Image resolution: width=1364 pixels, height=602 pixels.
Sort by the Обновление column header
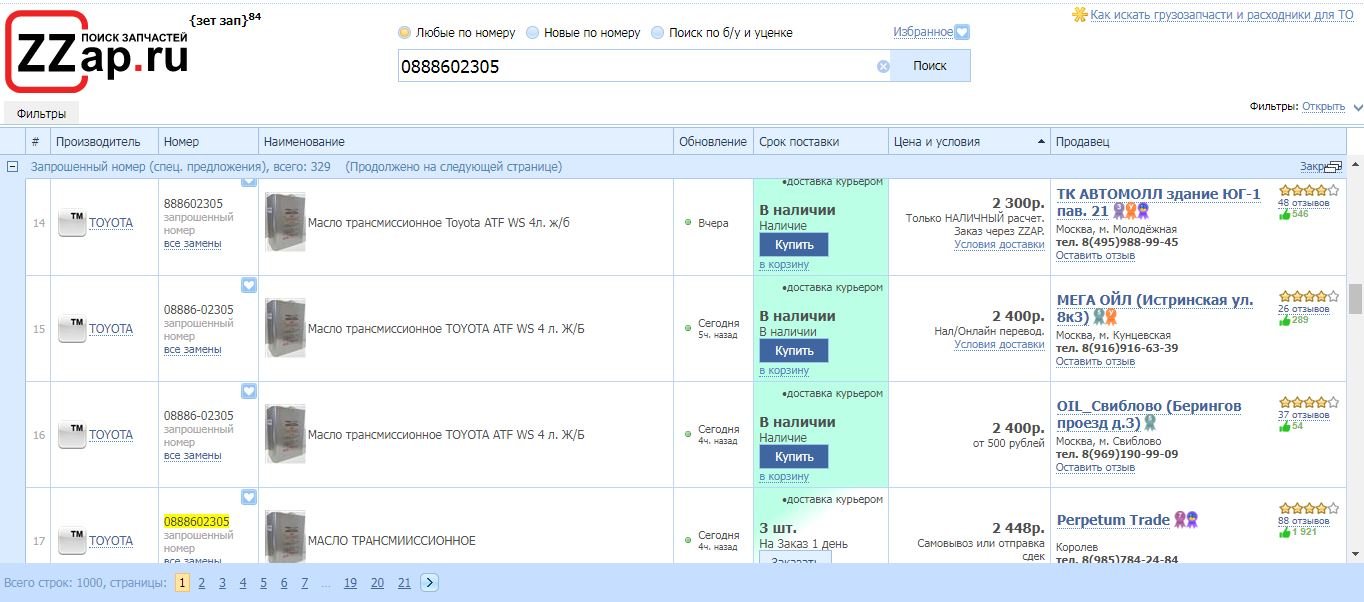coord(713,142)
